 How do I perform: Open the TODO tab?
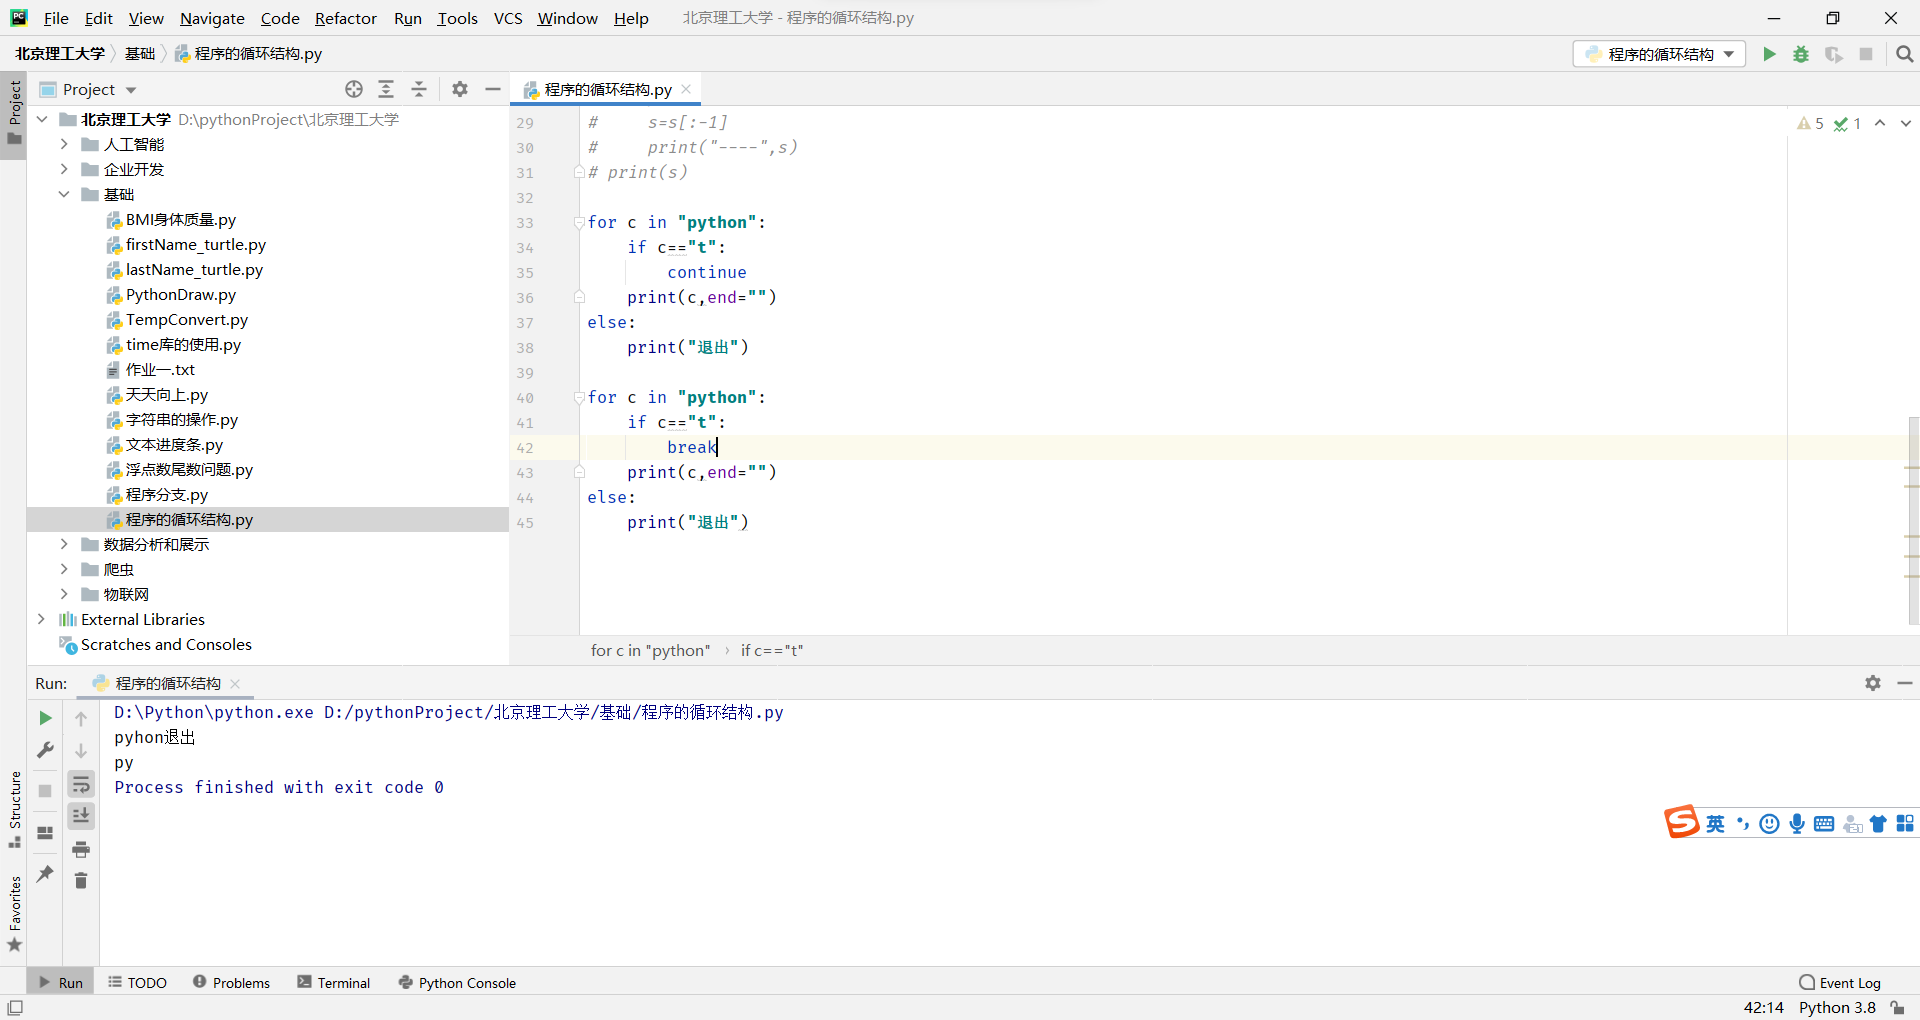[137, 983]
